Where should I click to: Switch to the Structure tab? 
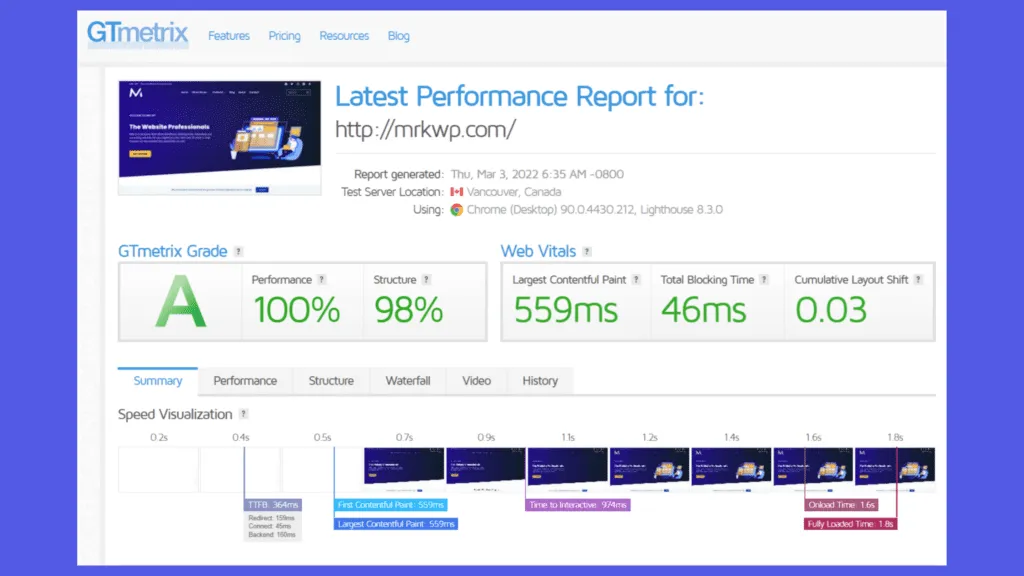click(x=331, y=381)
